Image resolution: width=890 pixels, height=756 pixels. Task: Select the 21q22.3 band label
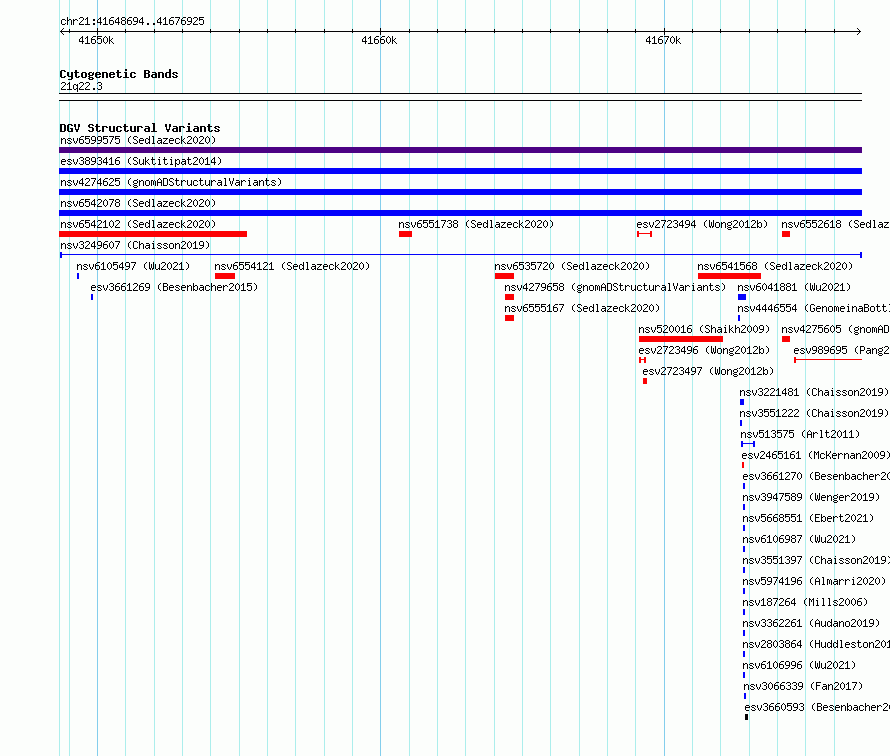click(81, 86)
